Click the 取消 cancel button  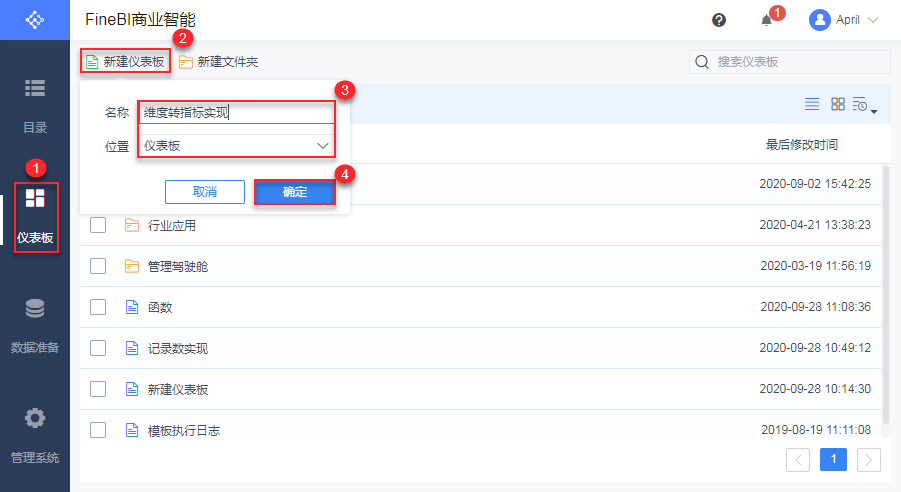[x=205, y=192]
